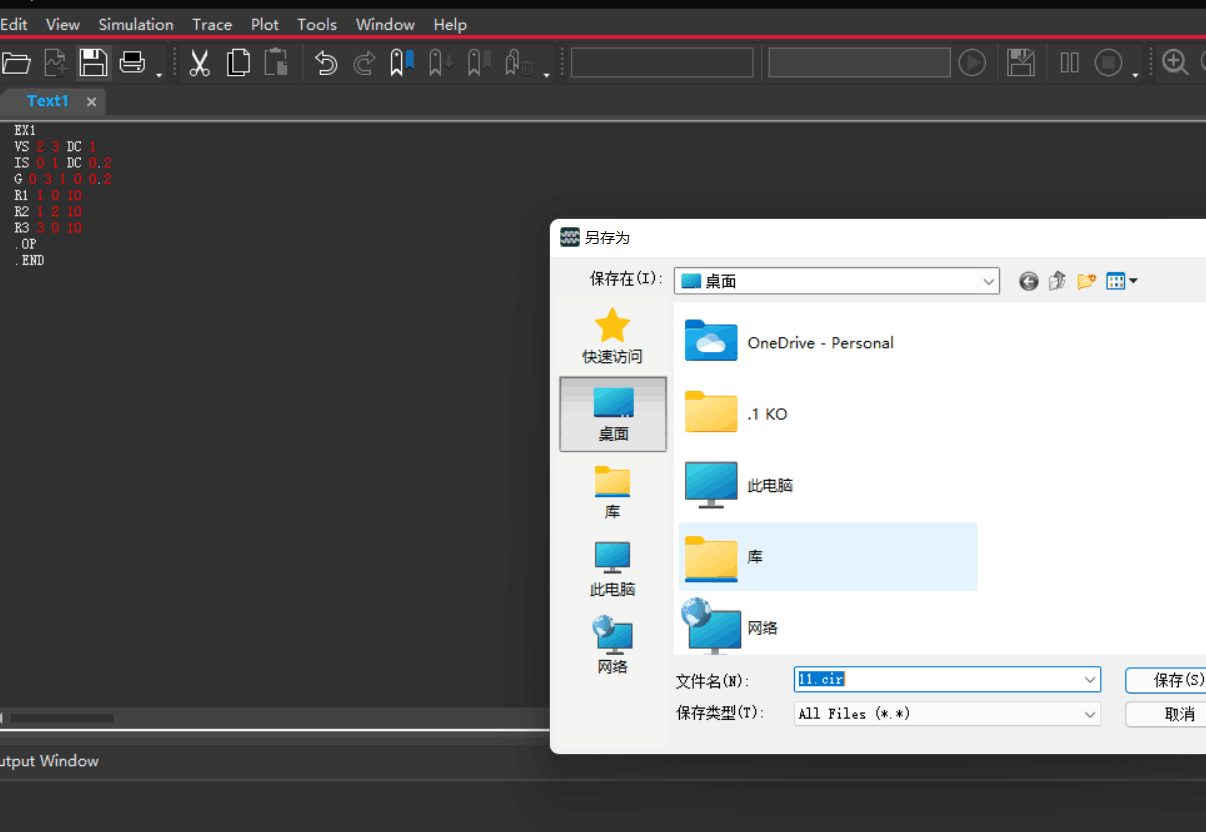Toggle bookmark with the blue bookmark icon

coord(402,63)
